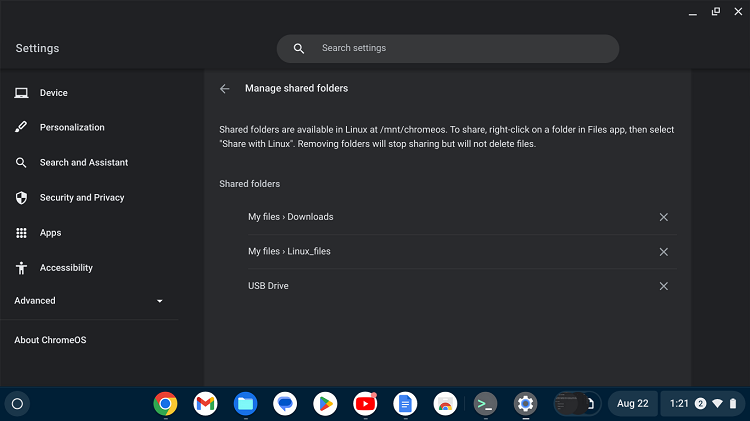Open the Play Store from the shelf
Viewport: 750px width, 421px height.
(325, 404)
